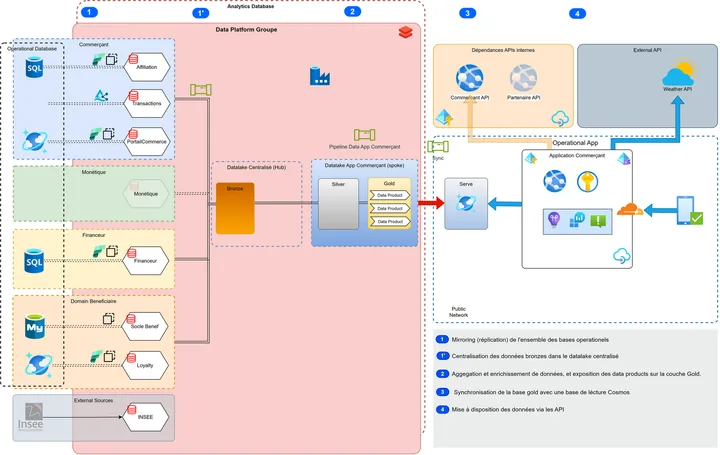Select the Commerçant API globe icon
720x455 pixels.
tap(469, 78)
